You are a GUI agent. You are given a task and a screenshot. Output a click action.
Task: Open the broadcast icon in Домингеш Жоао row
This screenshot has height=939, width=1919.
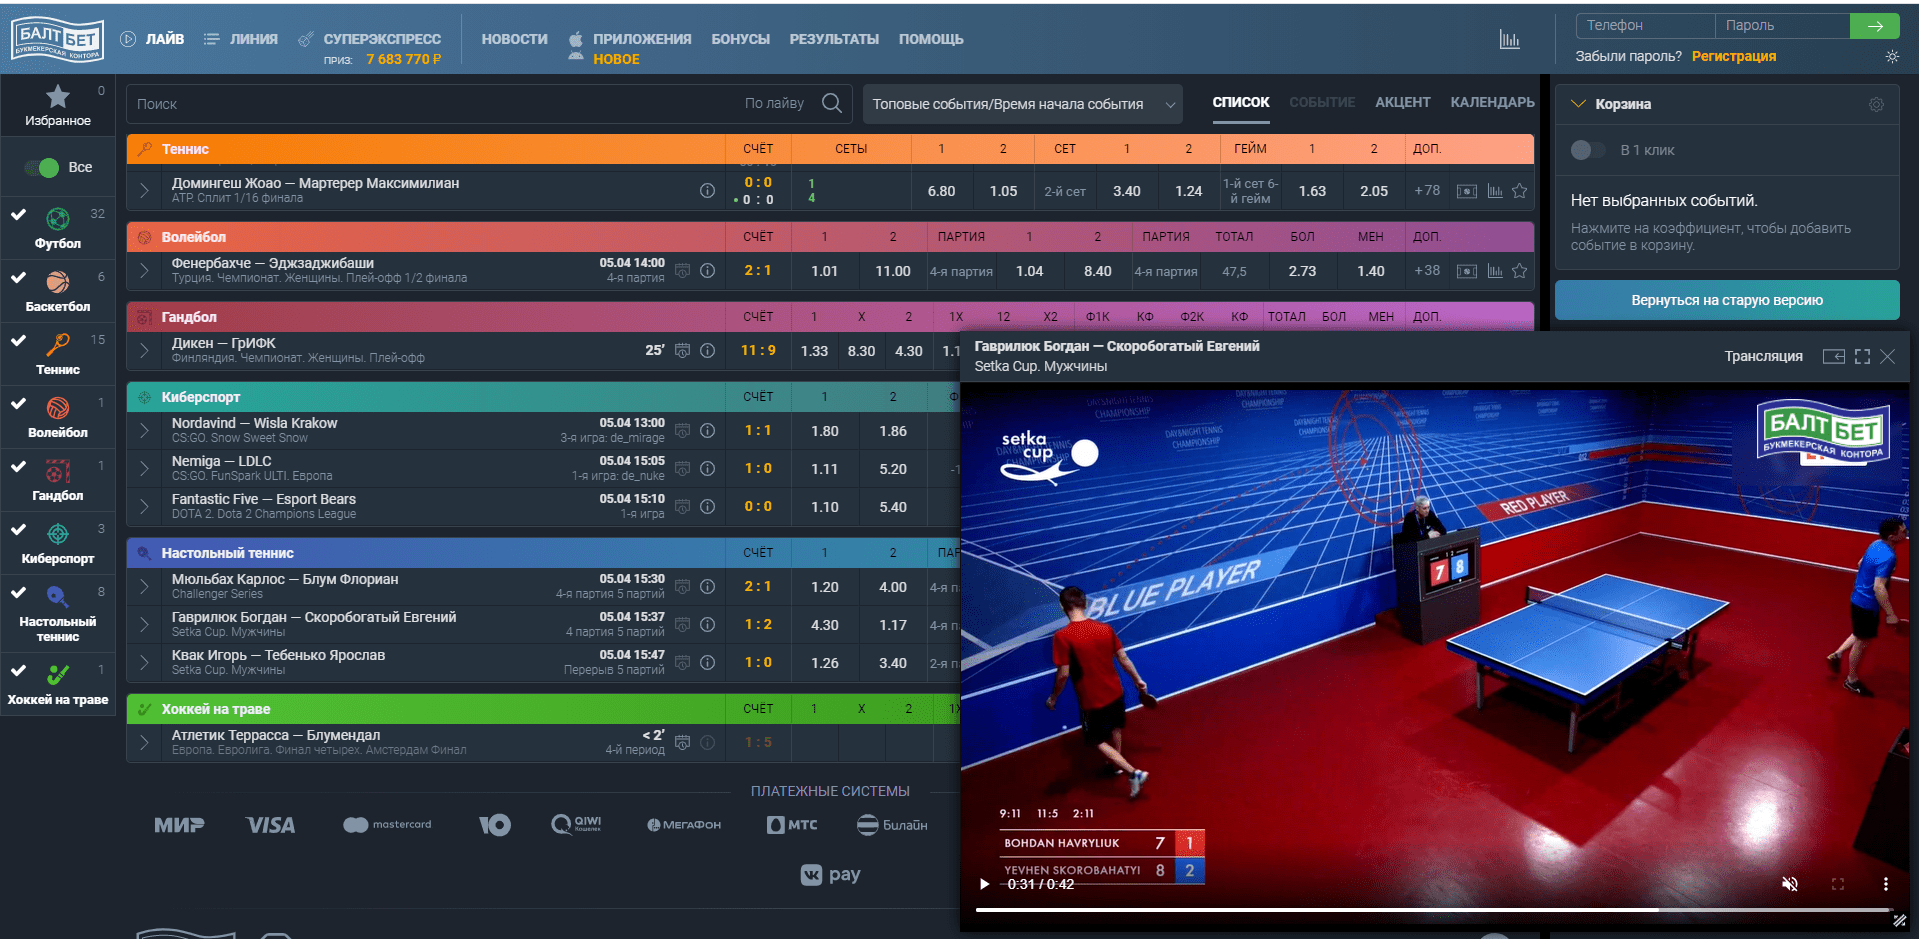(1466, 191)
